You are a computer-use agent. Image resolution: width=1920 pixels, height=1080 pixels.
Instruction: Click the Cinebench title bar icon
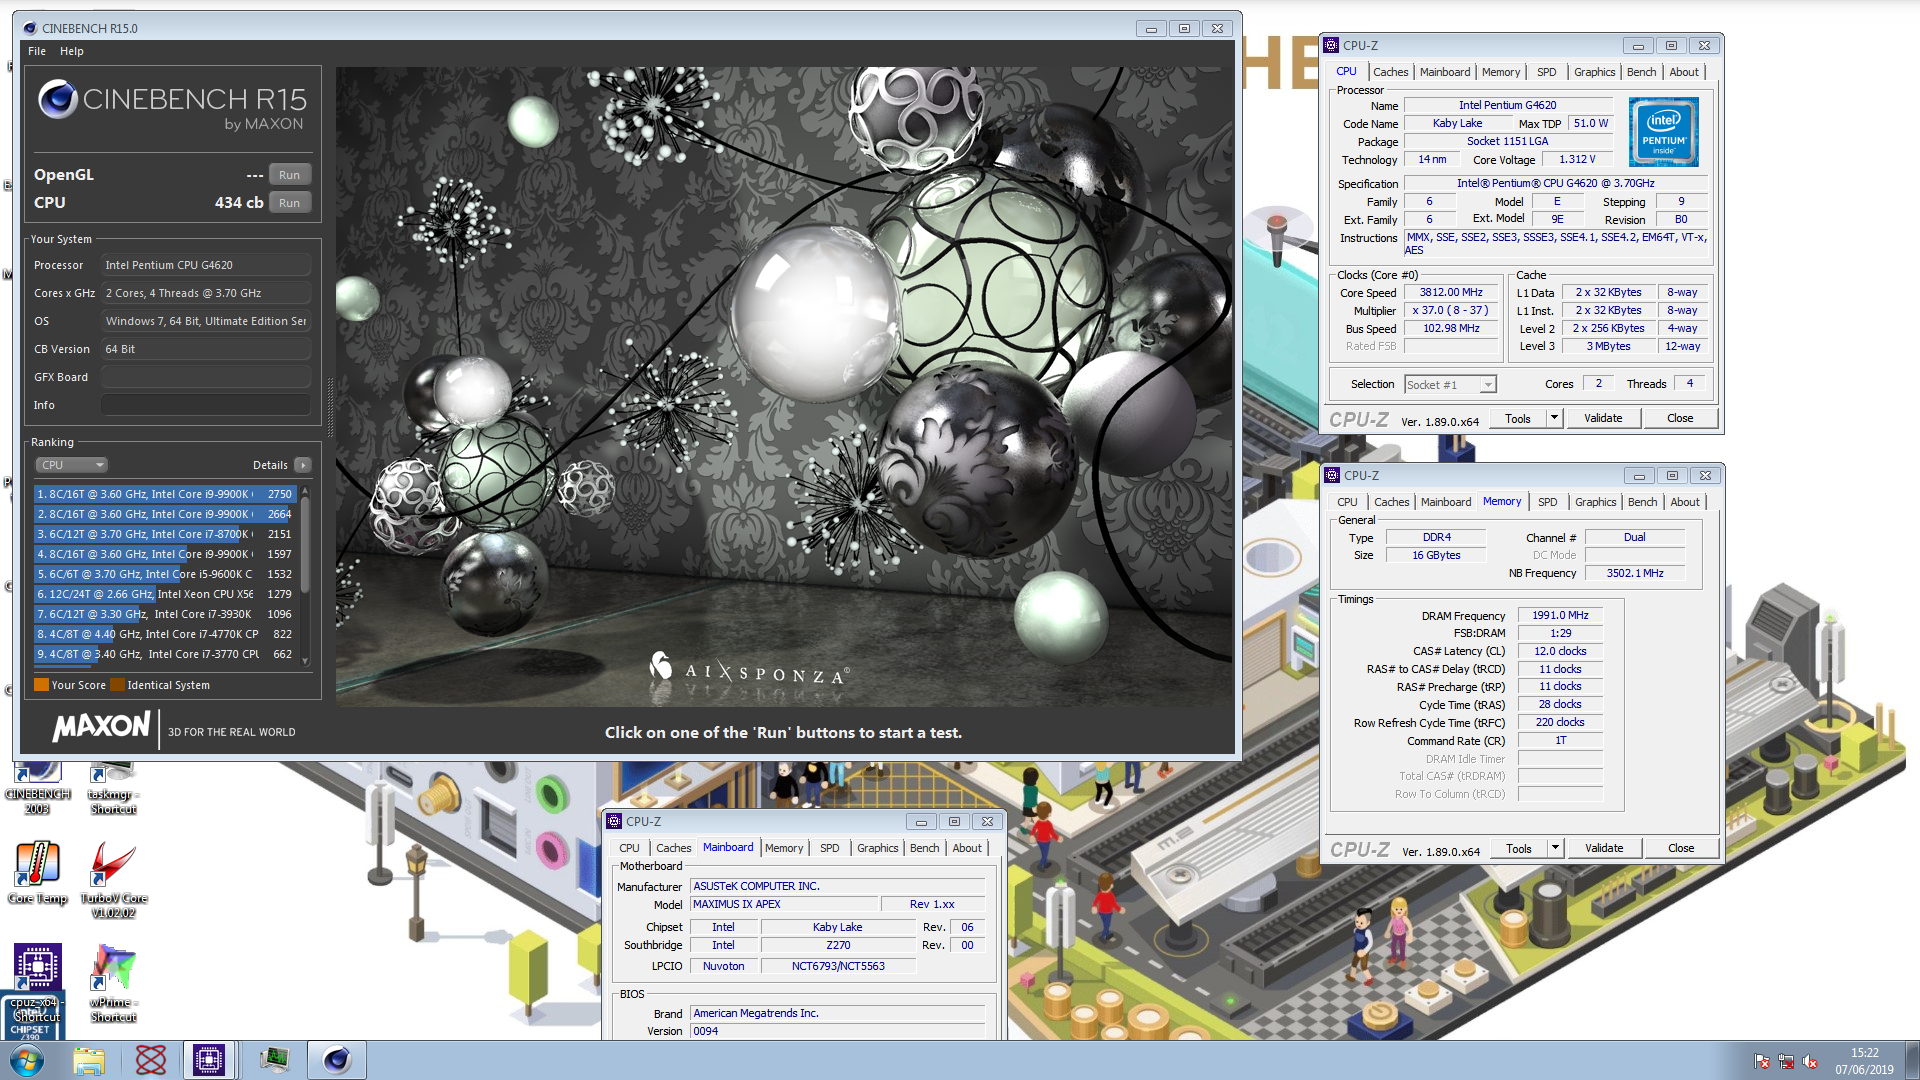(30, 28)
